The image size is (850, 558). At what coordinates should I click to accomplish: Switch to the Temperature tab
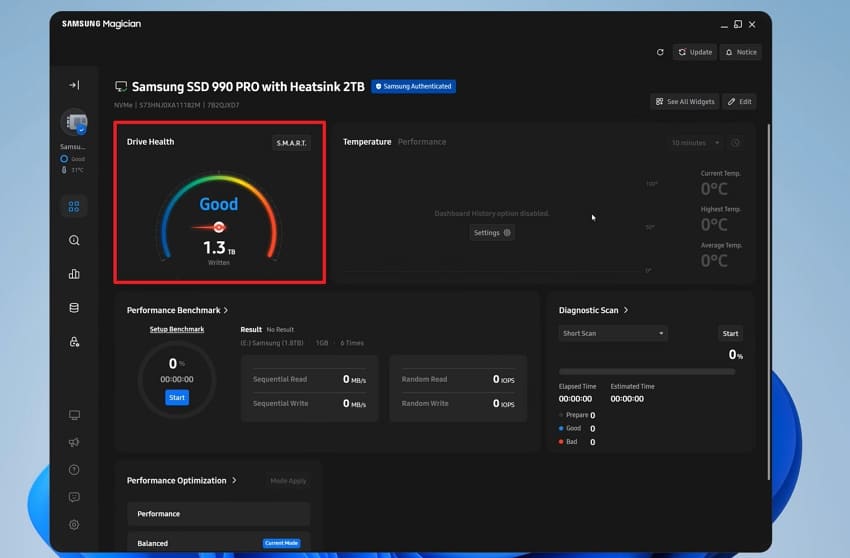pos(367,142)
